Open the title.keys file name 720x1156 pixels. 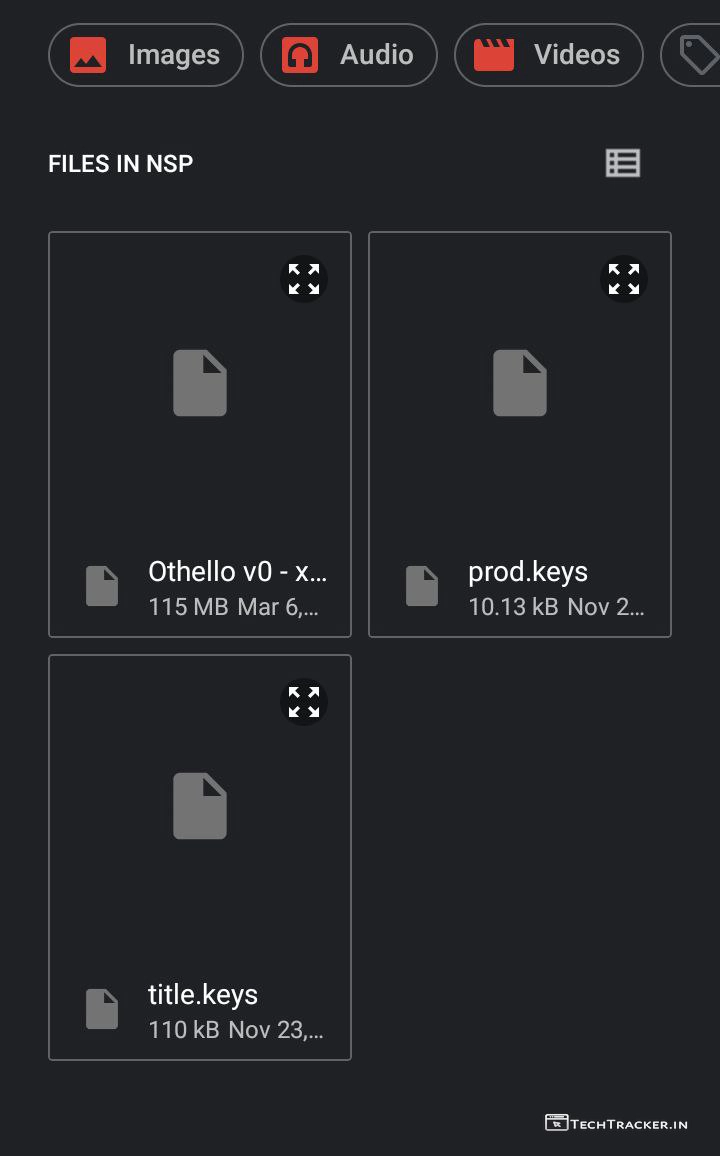pos(203,995)
